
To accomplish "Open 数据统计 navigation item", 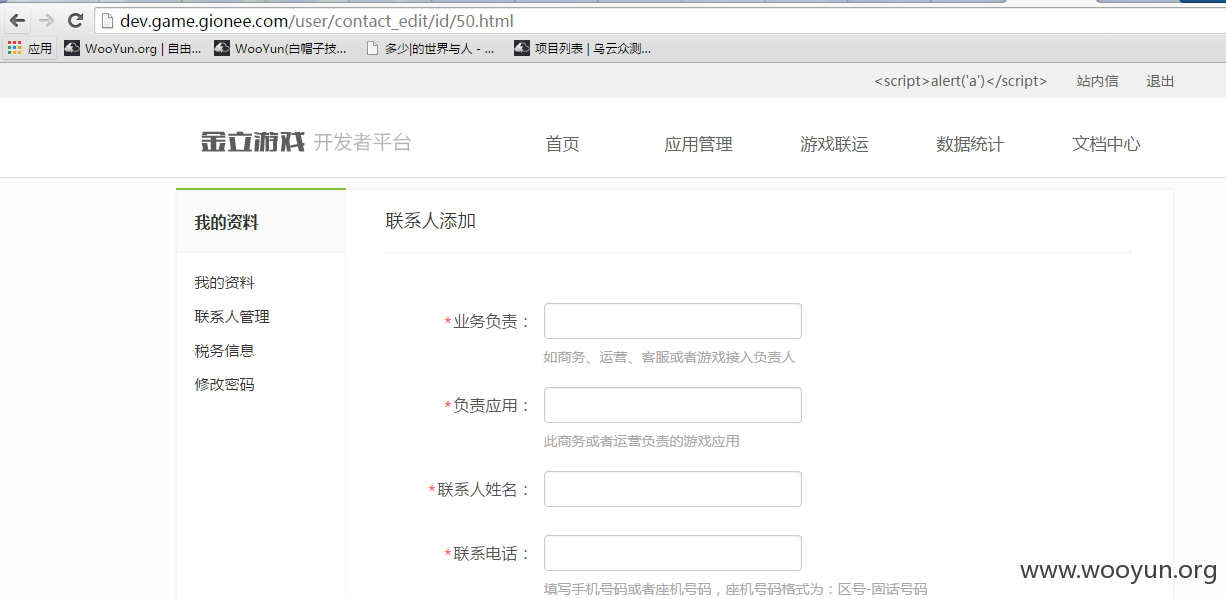I will coord(970,144).
